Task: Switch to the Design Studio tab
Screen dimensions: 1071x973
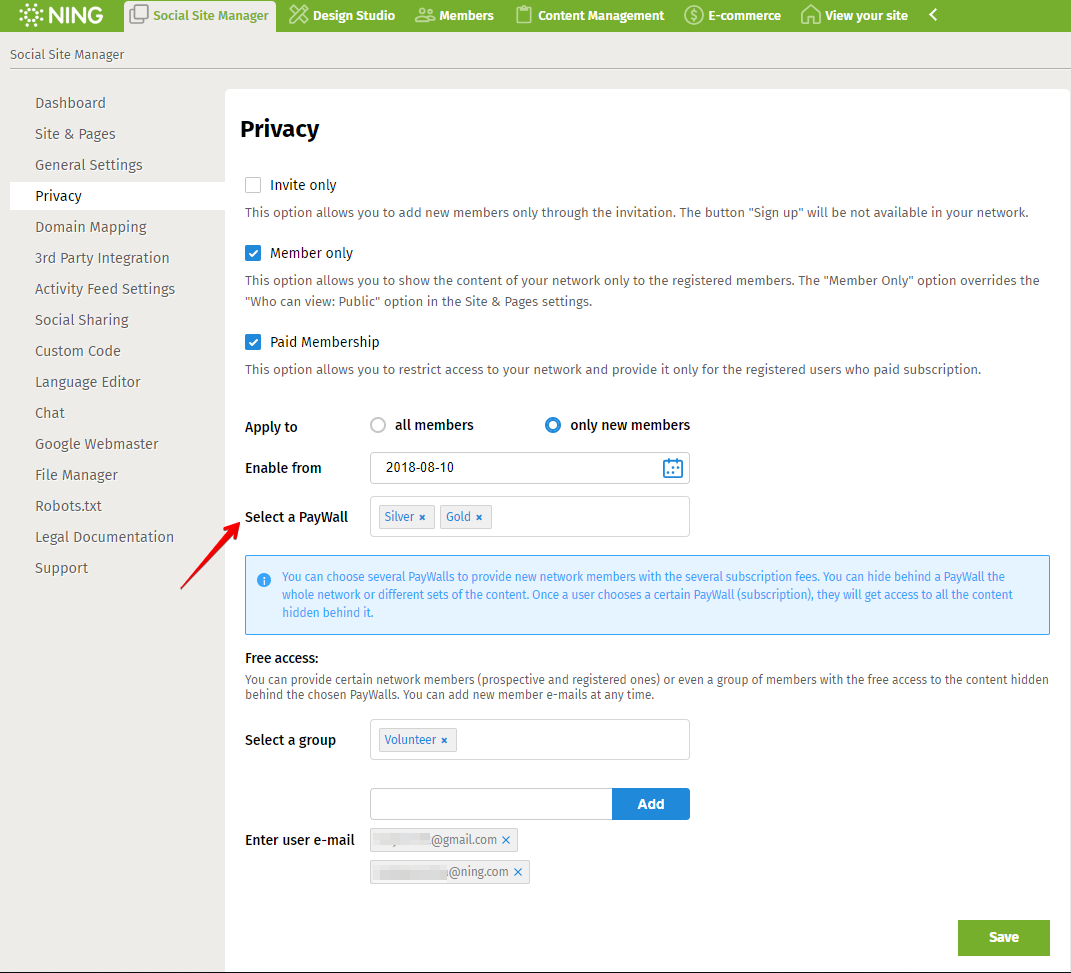Action: click(342, 15)
